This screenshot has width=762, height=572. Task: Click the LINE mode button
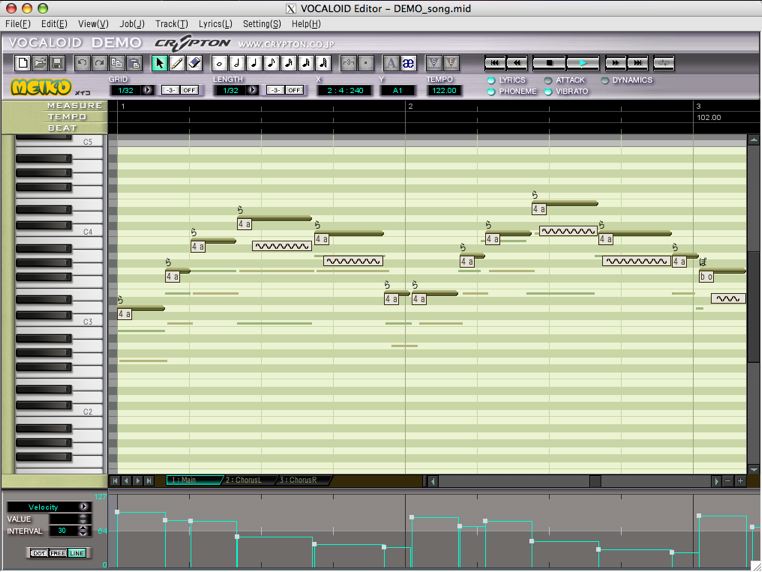(76, 553)
